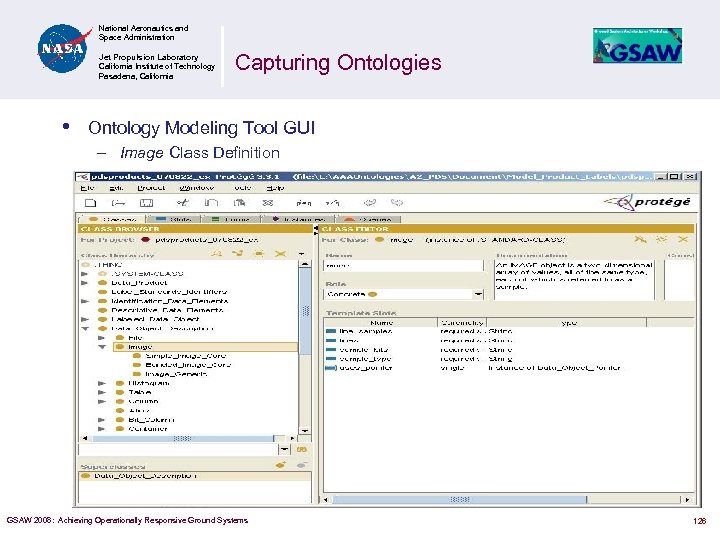
Task: Switch to the Forms tab
Action: tap(231, 219)
